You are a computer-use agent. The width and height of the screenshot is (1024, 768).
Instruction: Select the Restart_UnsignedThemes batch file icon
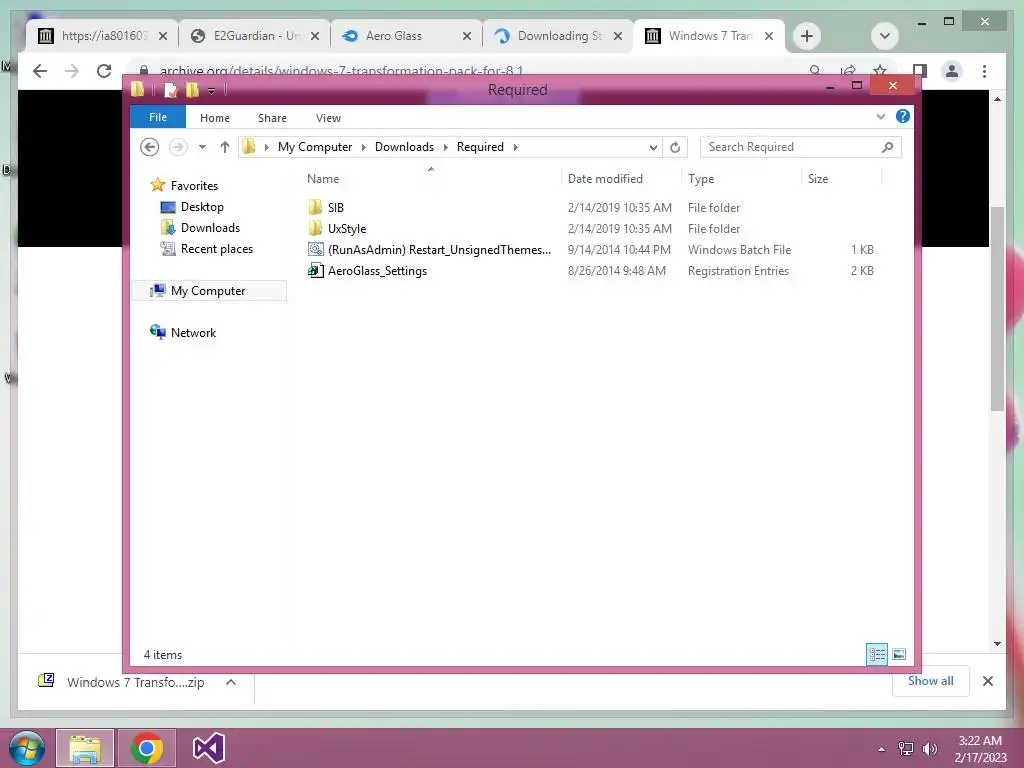(315, 249)
